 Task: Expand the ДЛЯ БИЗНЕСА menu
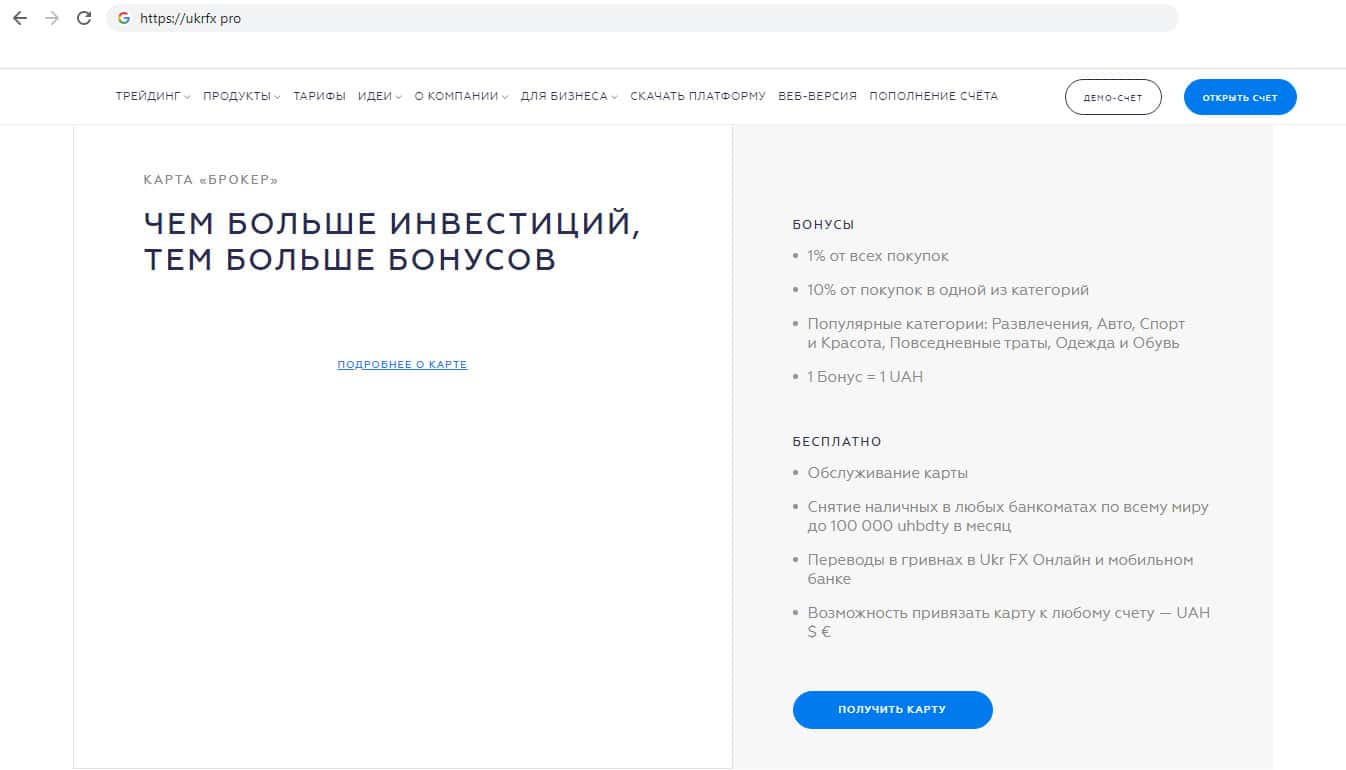pyautogui.click(x=569, y=96)
